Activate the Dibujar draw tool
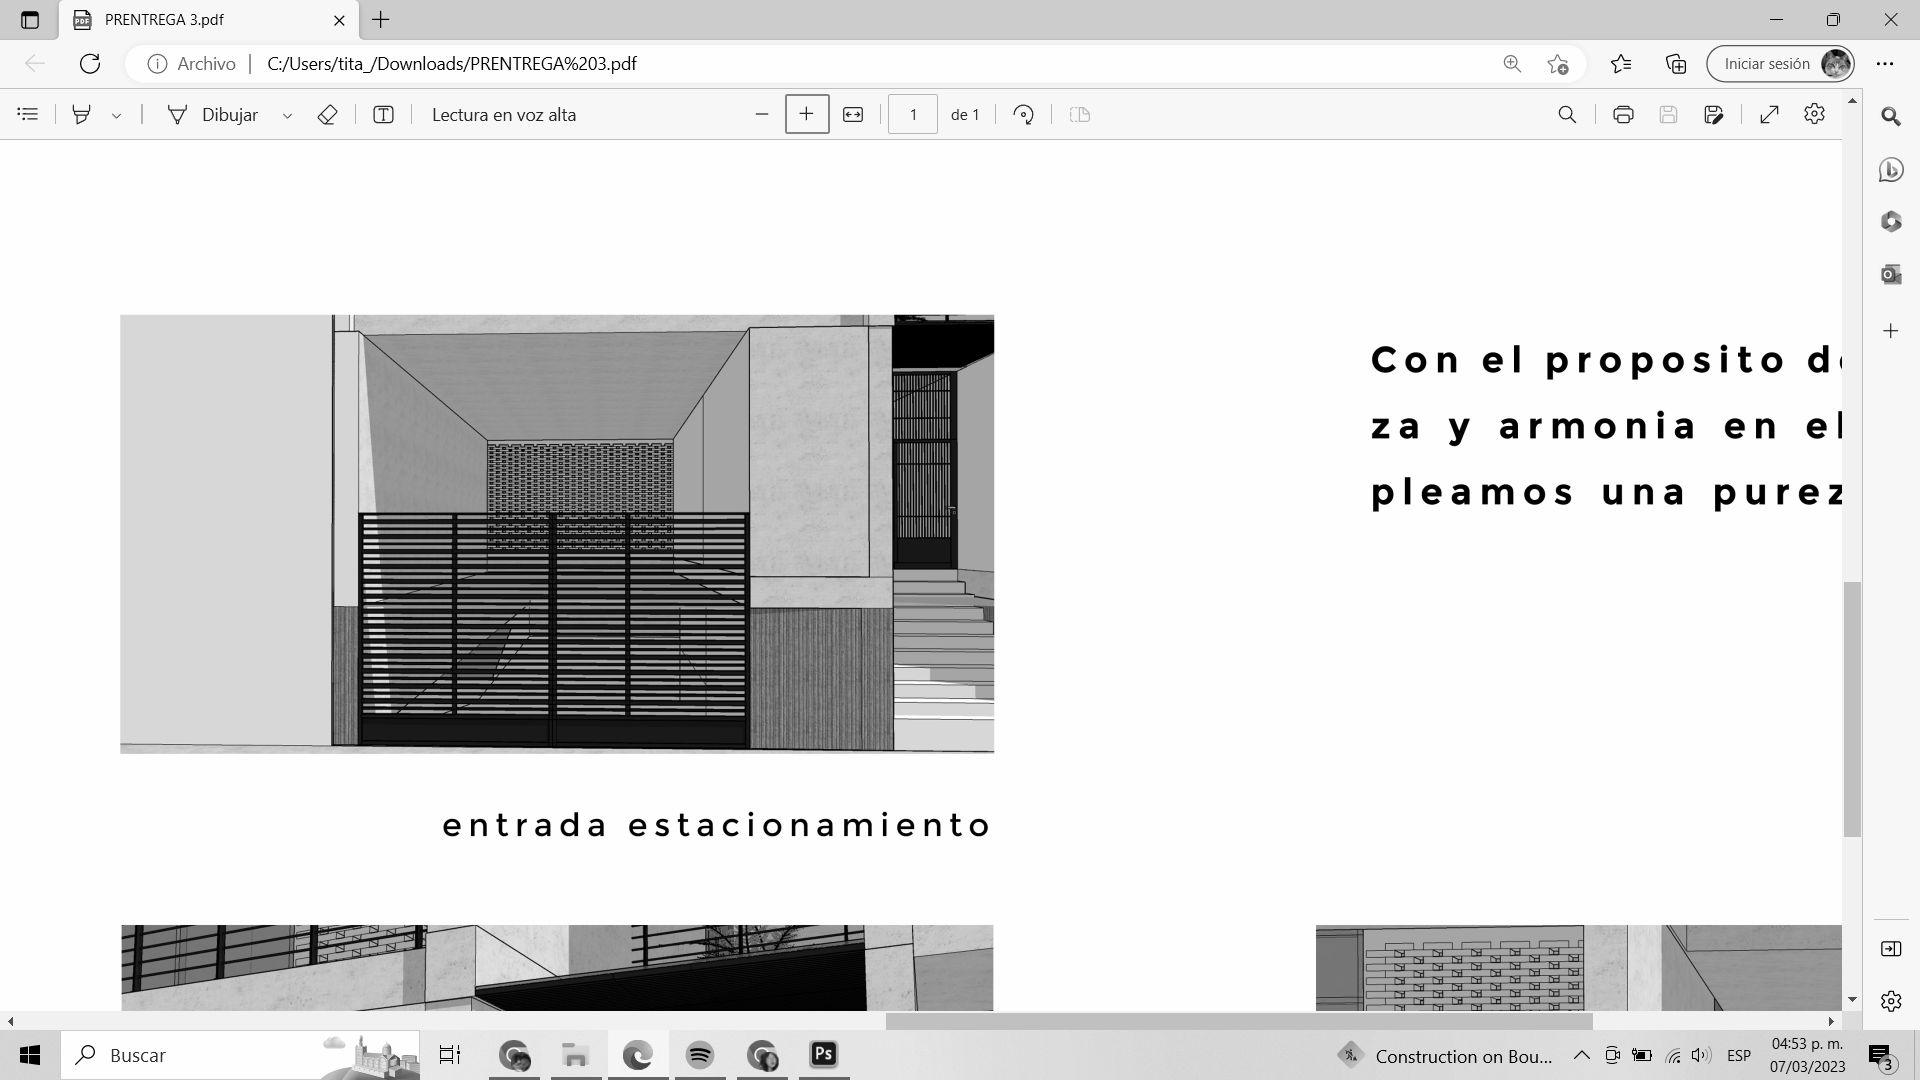Screen dimensions: 1920x1080 click(214, 115)
